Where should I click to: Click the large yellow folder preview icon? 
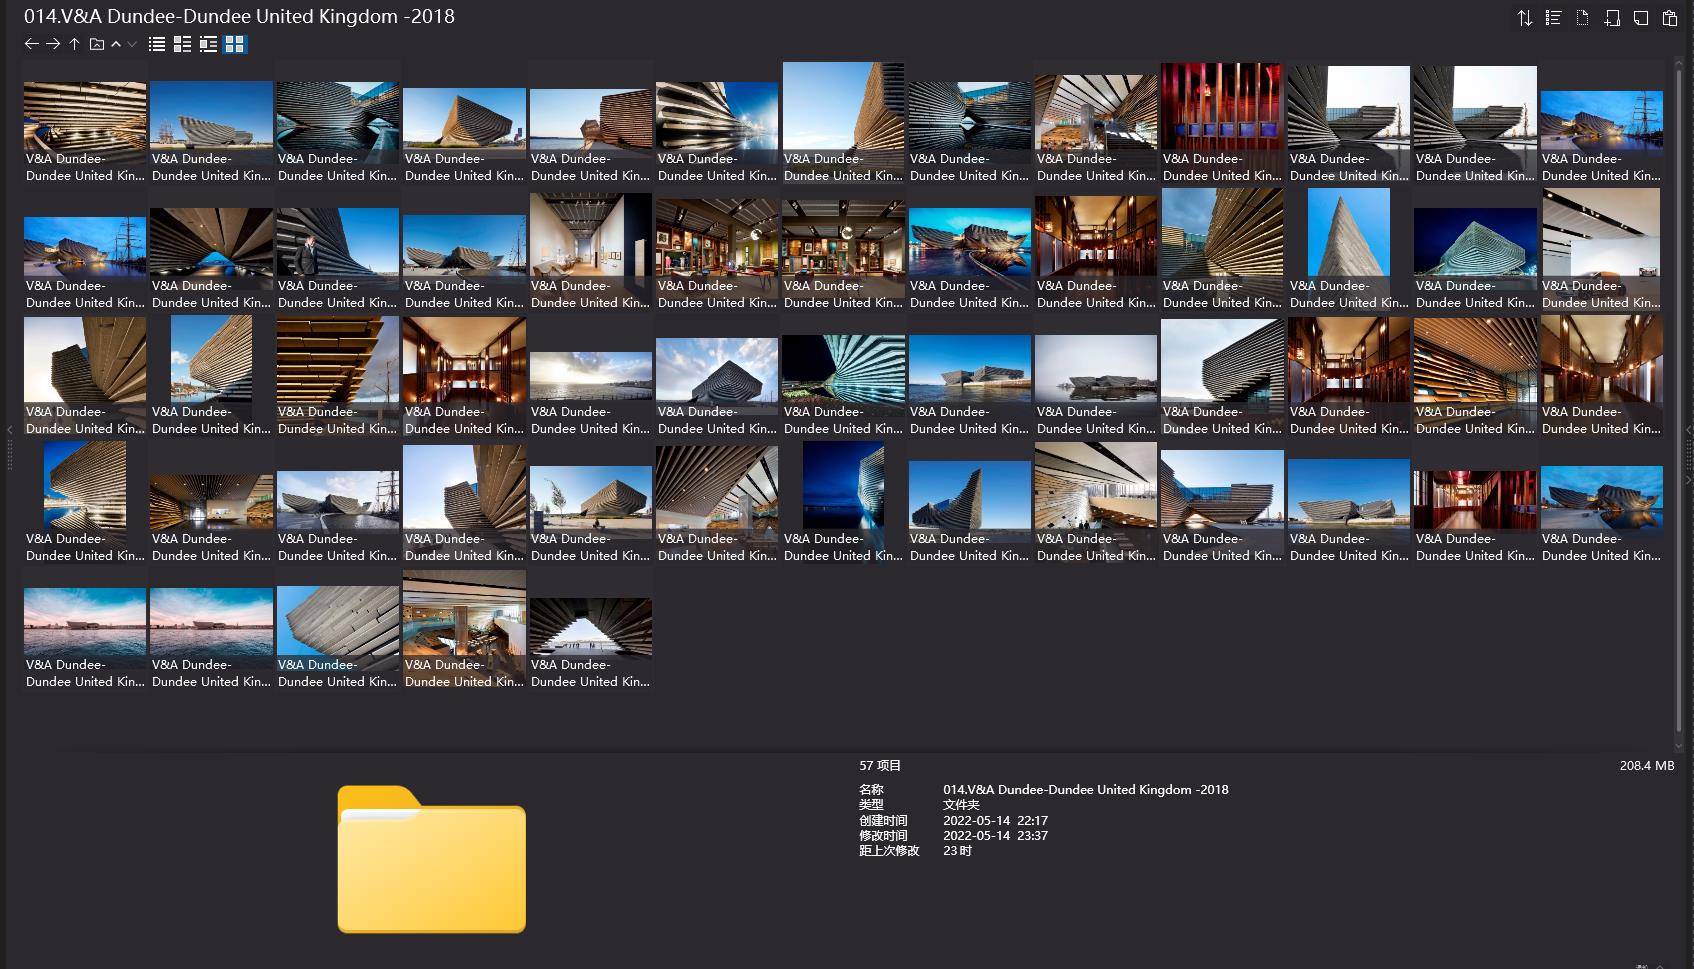[x=431, y=859]
